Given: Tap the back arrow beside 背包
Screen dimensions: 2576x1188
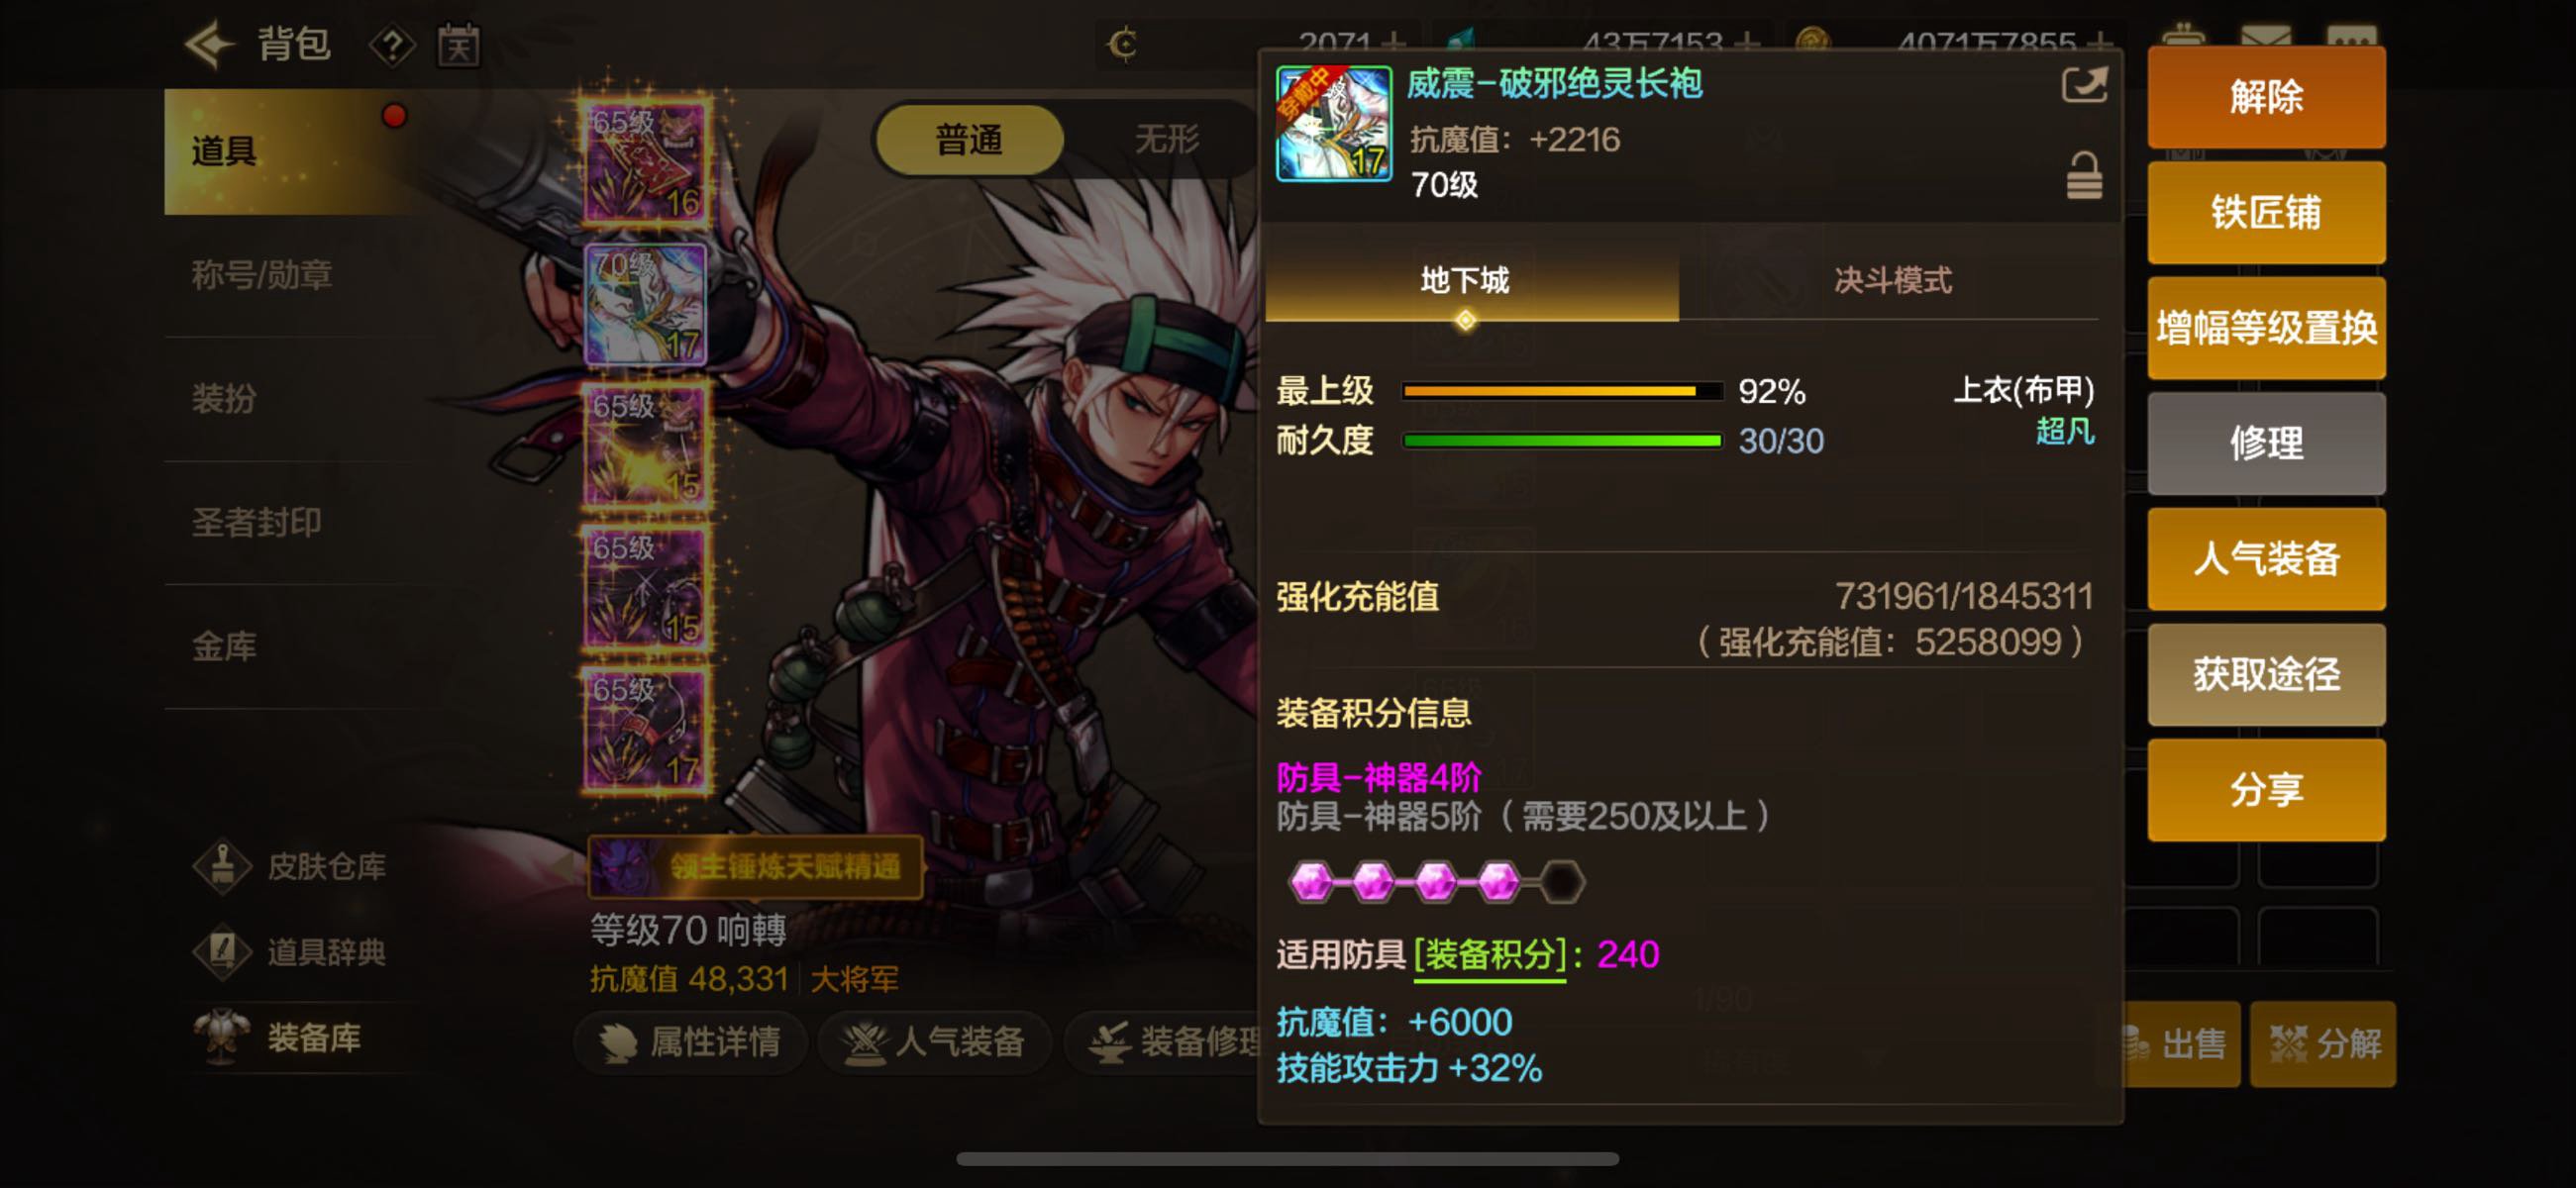Looking at the screenshot, I should [209, 45].
